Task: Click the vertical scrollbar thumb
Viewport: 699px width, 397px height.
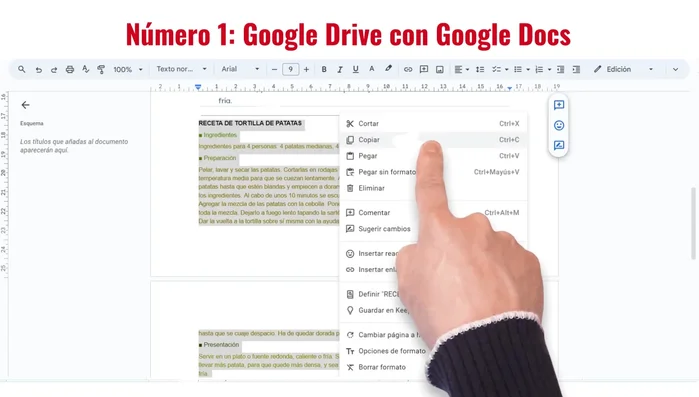Action: coord(693,223)
